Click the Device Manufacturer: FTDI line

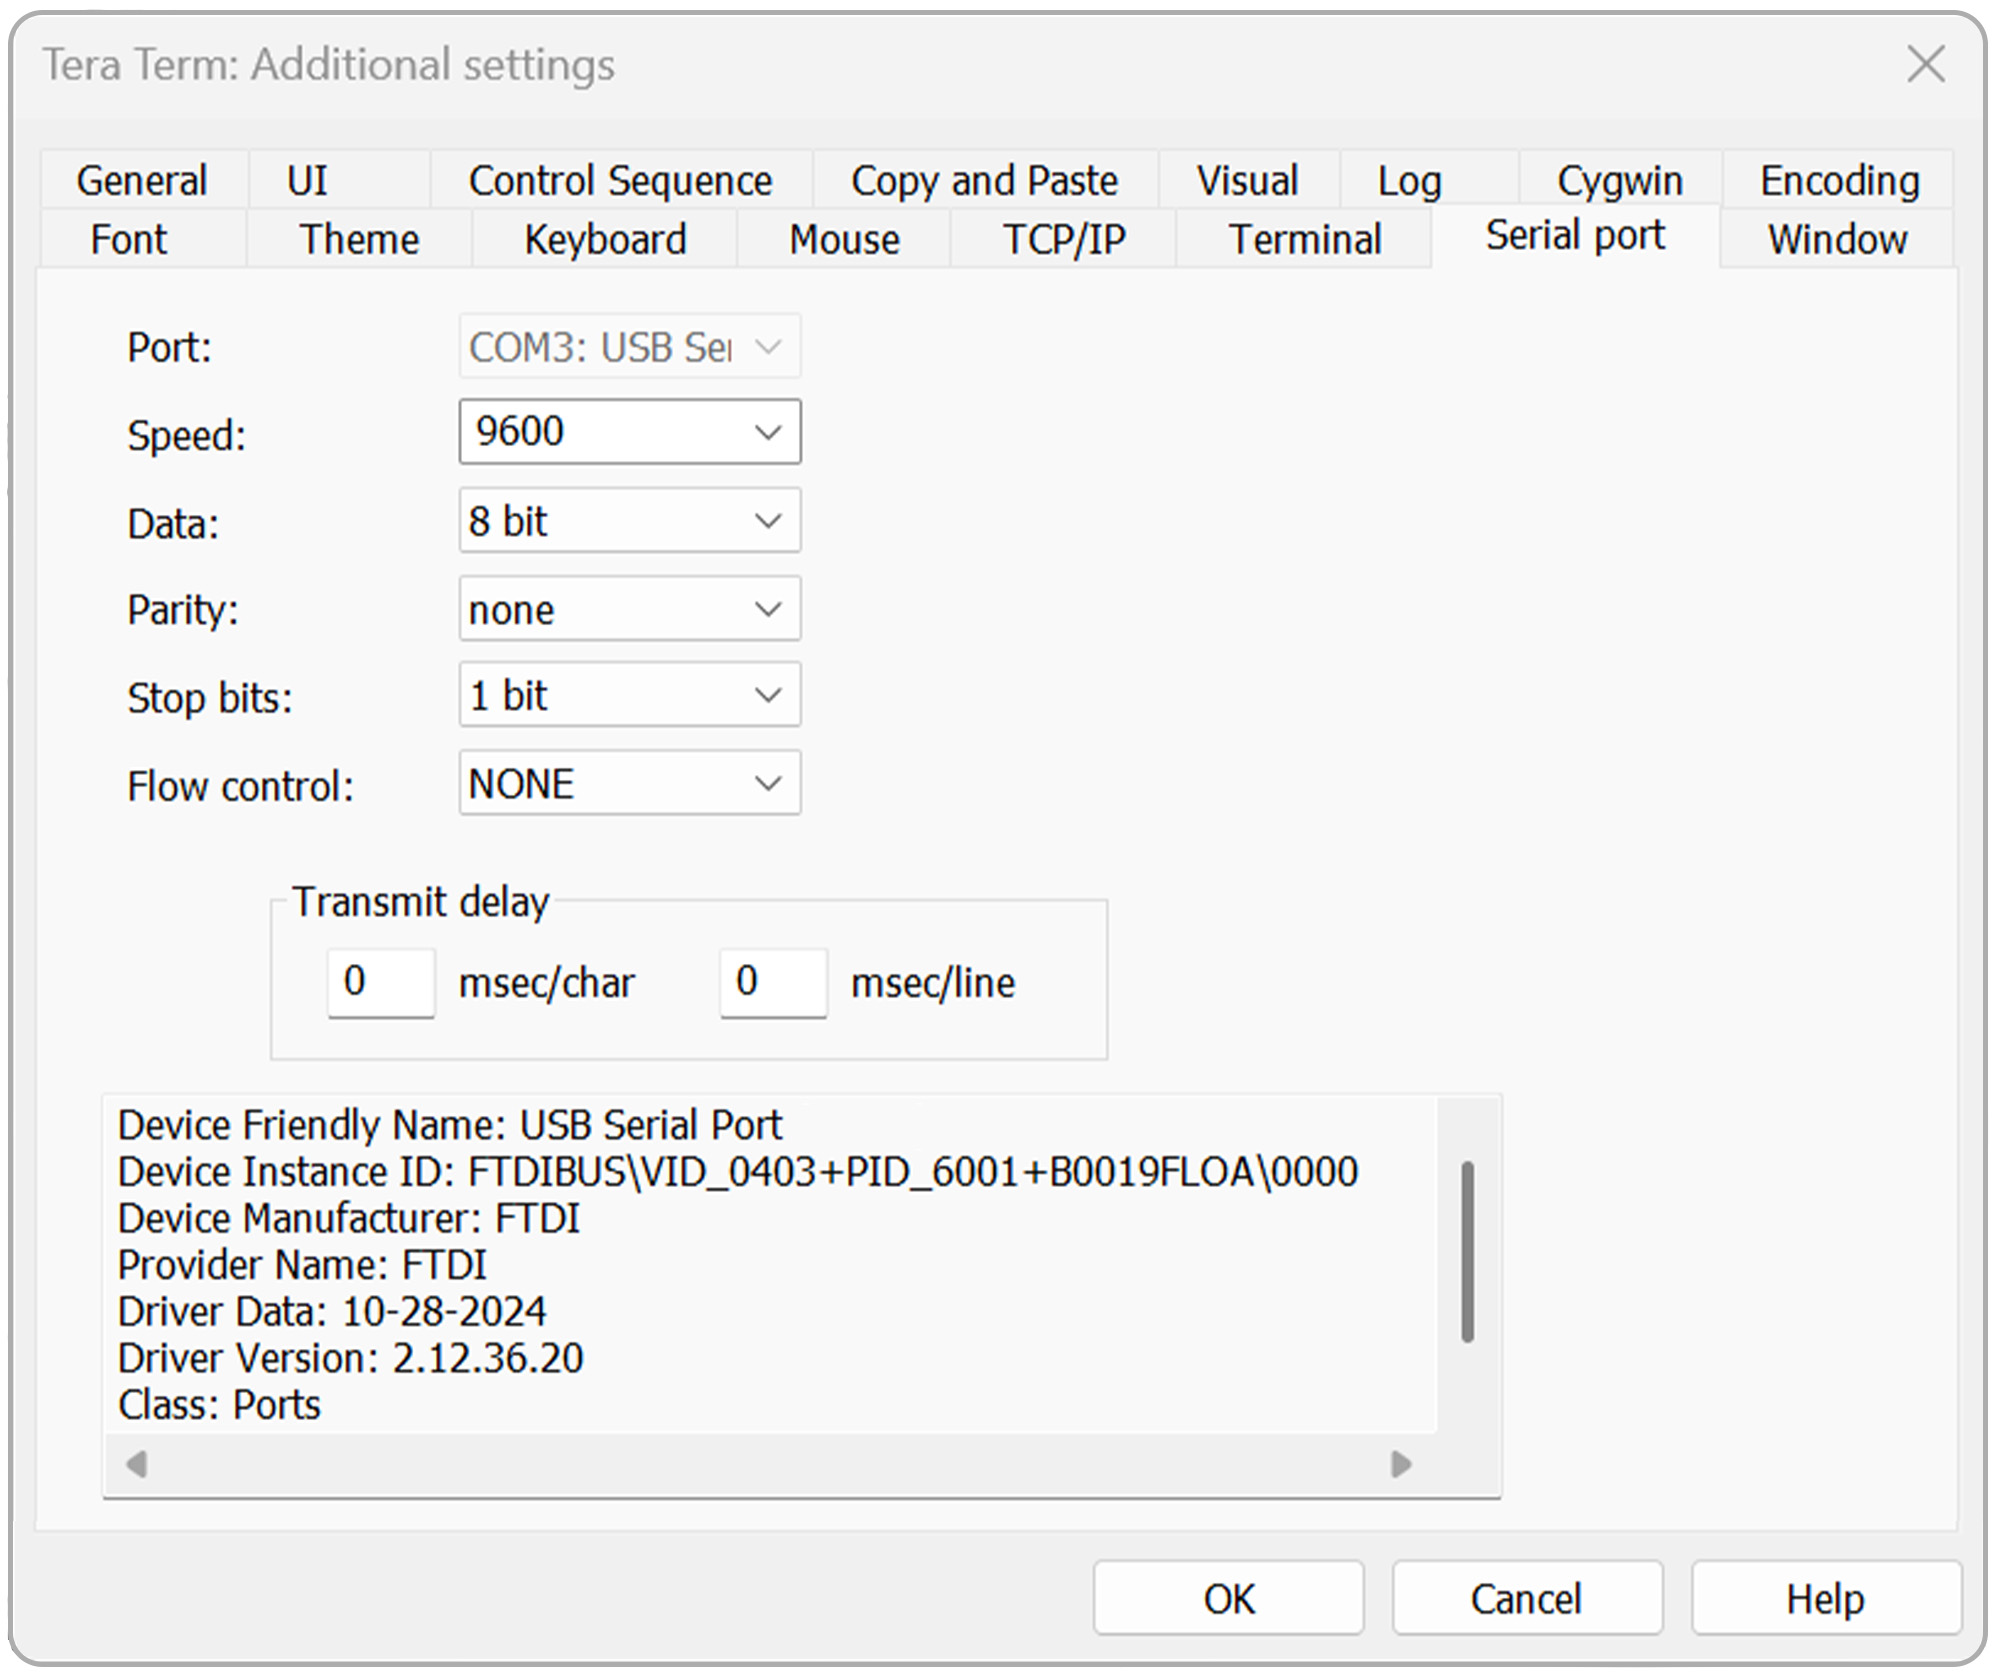tap(349, 1218)
